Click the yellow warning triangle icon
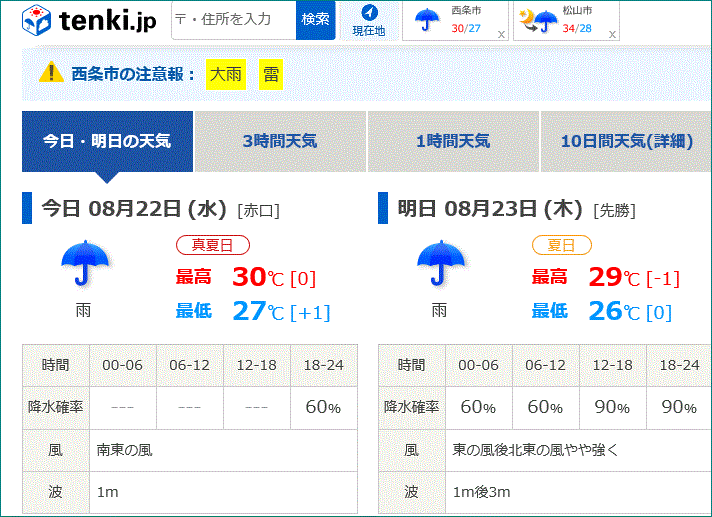Image resolution: width=712 pixels, height=517 pixels. (x=51, y=73)
